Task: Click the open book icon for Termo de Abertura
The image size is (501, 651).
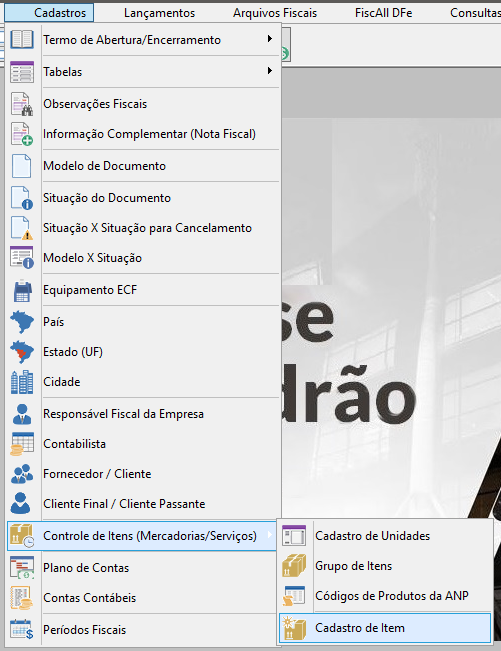Action: coord(22,40)
